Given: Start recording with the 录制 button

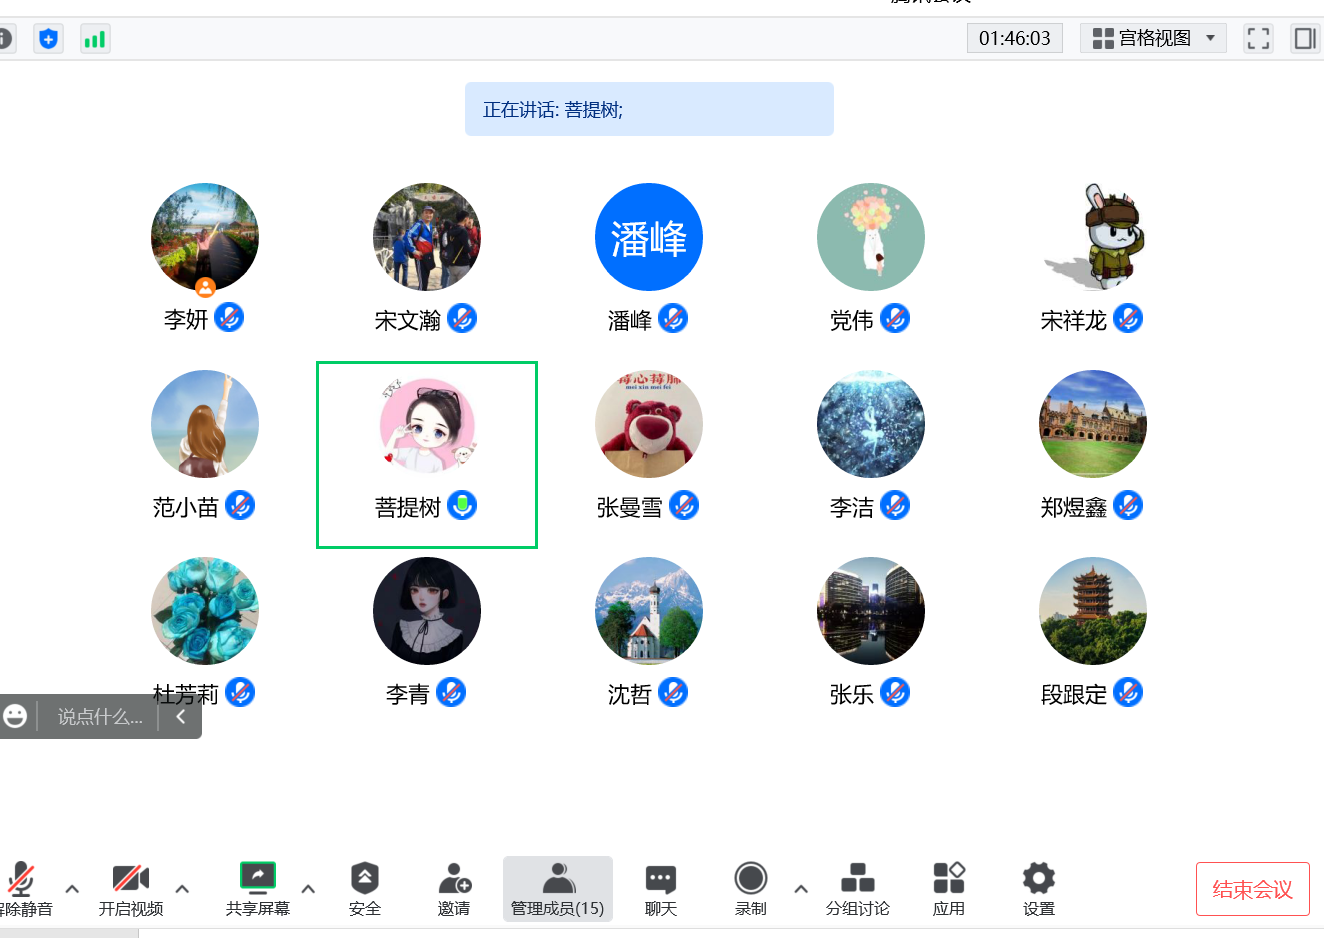Looking at the screenshot, I should coord(750,888).
